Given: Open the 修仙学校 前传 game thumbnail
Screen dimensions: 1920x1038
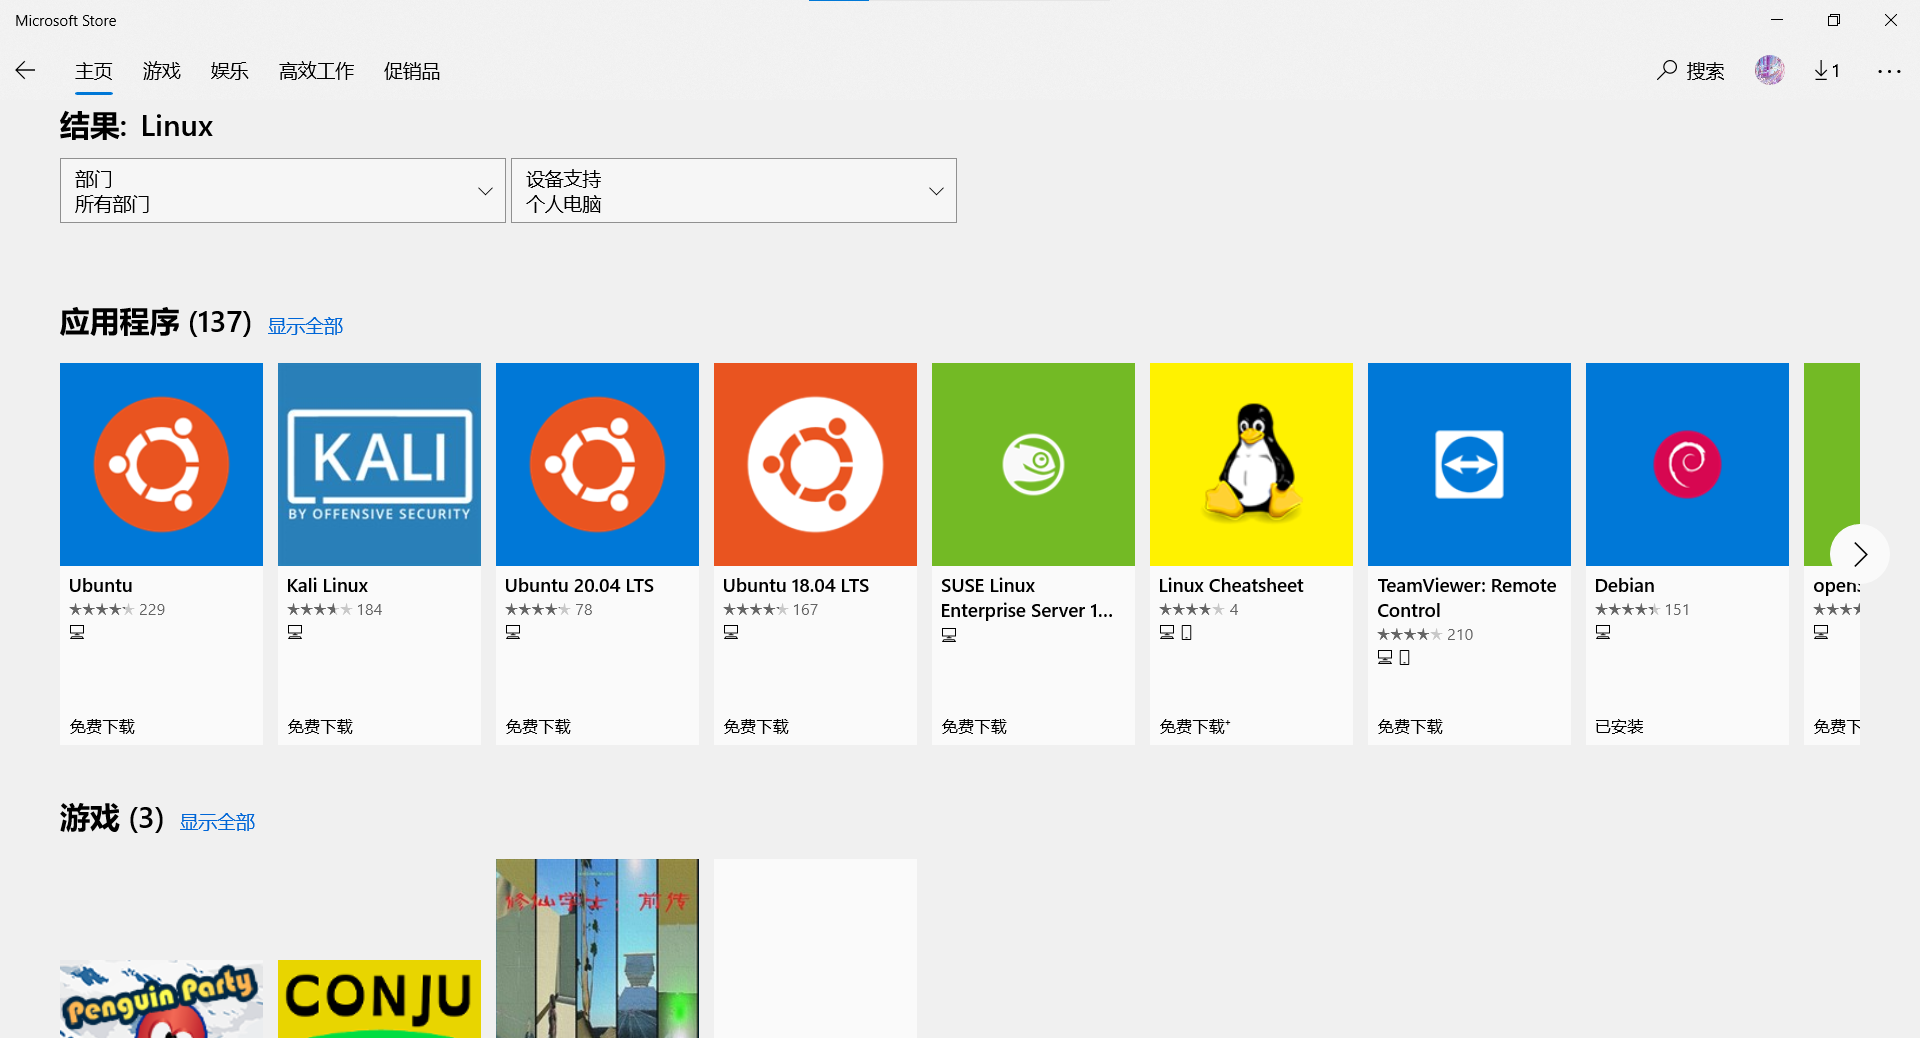Looking at the screenshot, I should coord(597,948).
